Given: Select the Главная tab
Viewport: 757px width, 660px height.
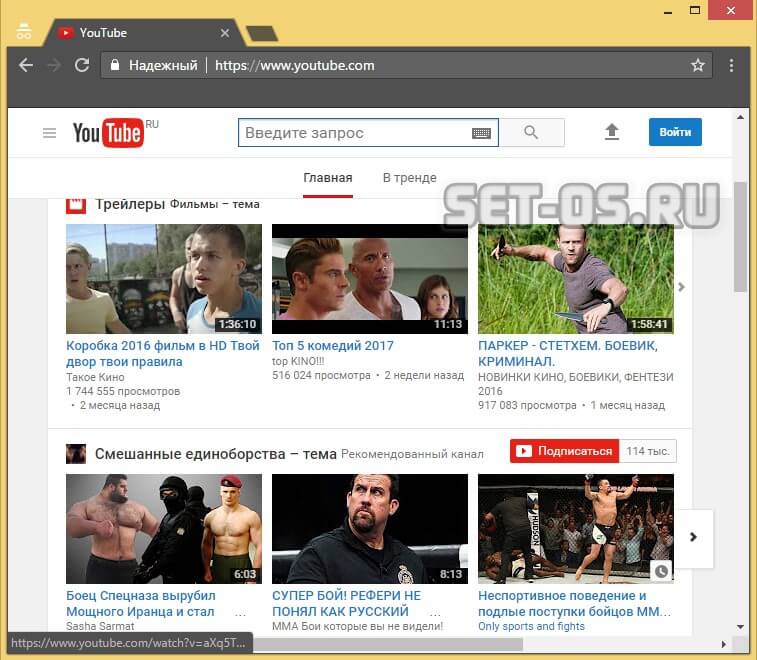Looking at the screenshot, I should pos(328,178).
